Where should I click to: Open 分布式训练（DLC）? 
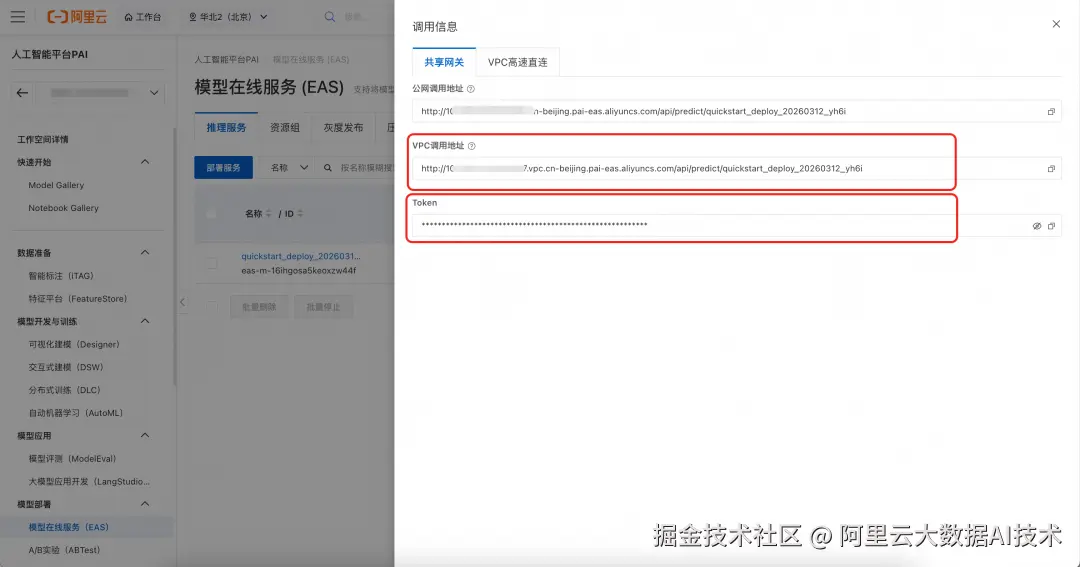click(65, 389)
